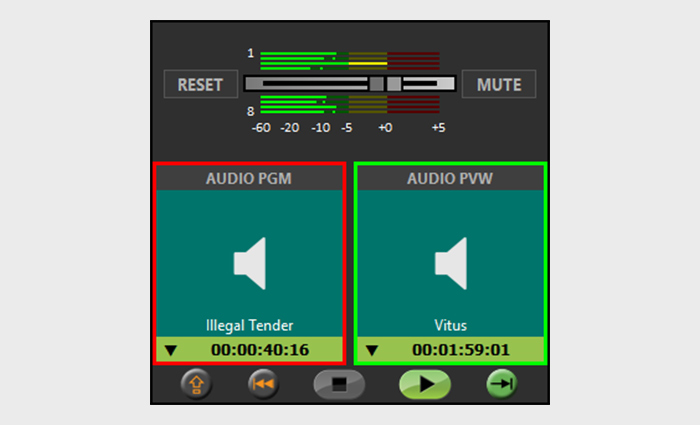Select the AUDIO PGM panel header
The width and height of the screenshot is (700, 425).
pyautogui.click(x=249, y=178)
